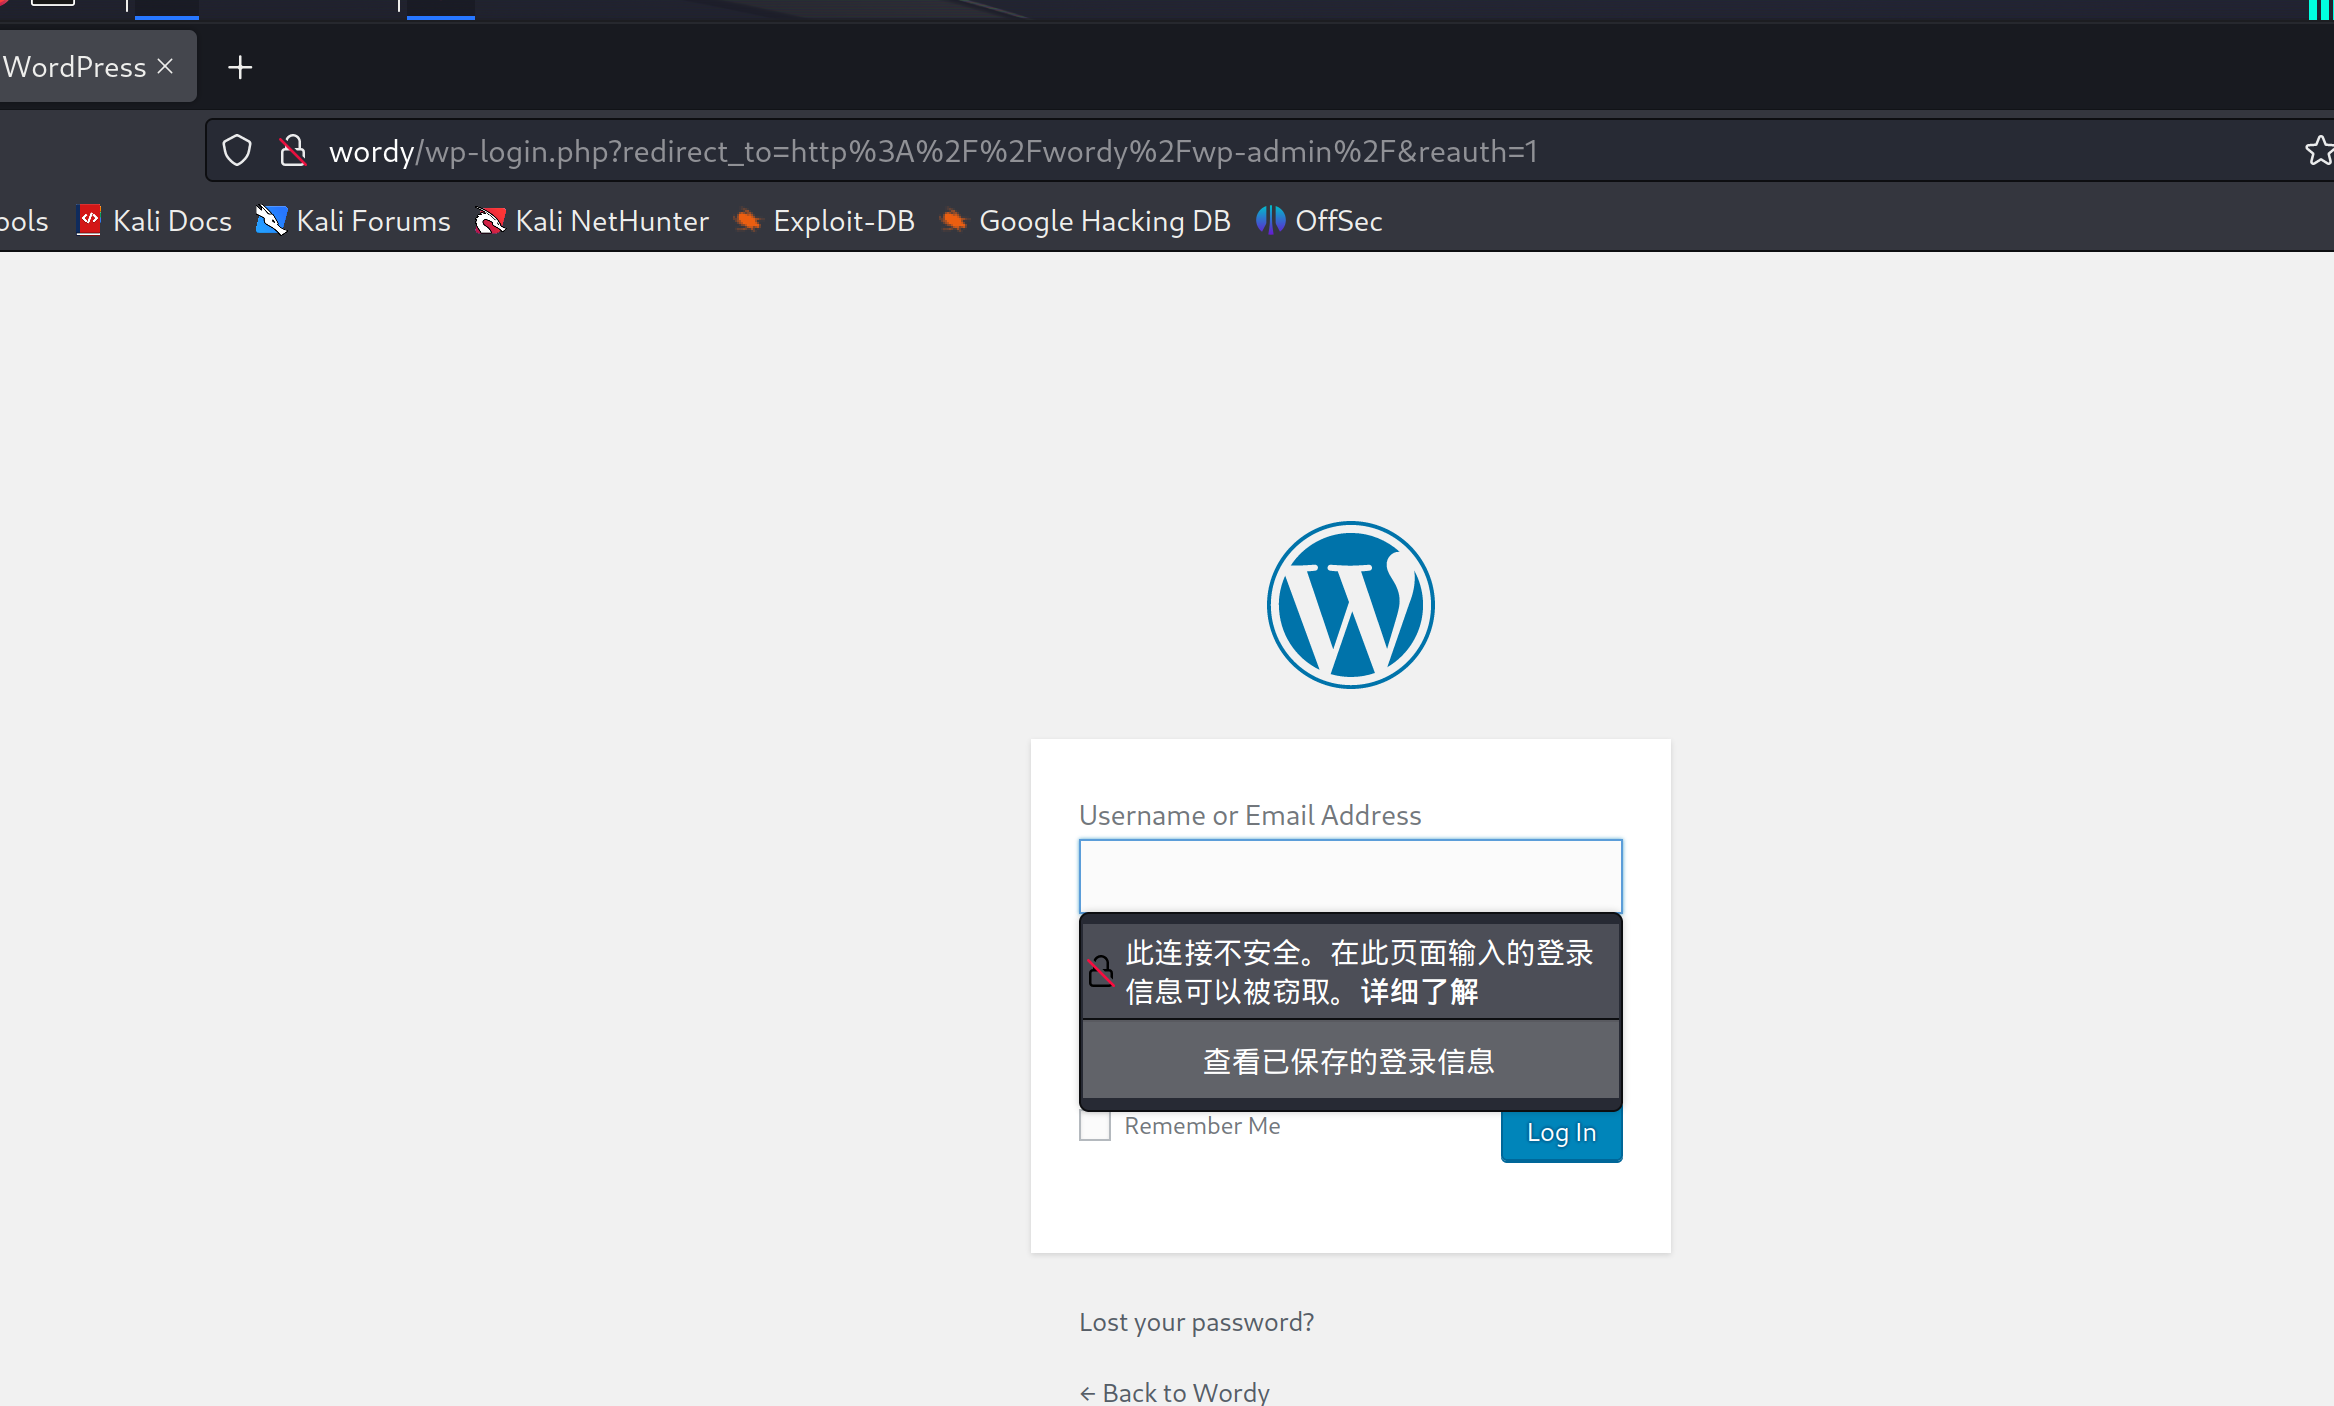Click the Lost your password link
2334x1406 pixels.
(1196, 1322)
